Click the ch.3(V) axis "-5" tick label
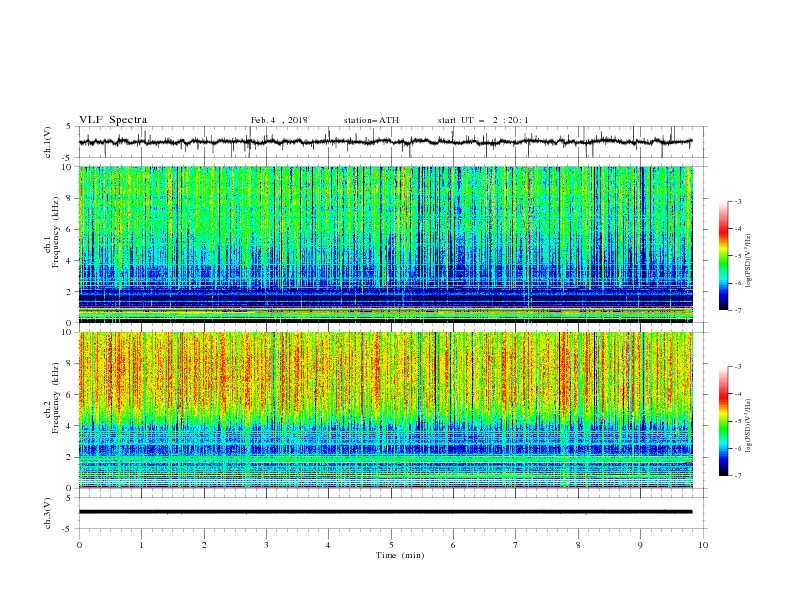Viewport: 792px width, 612px height. [68, 529]
